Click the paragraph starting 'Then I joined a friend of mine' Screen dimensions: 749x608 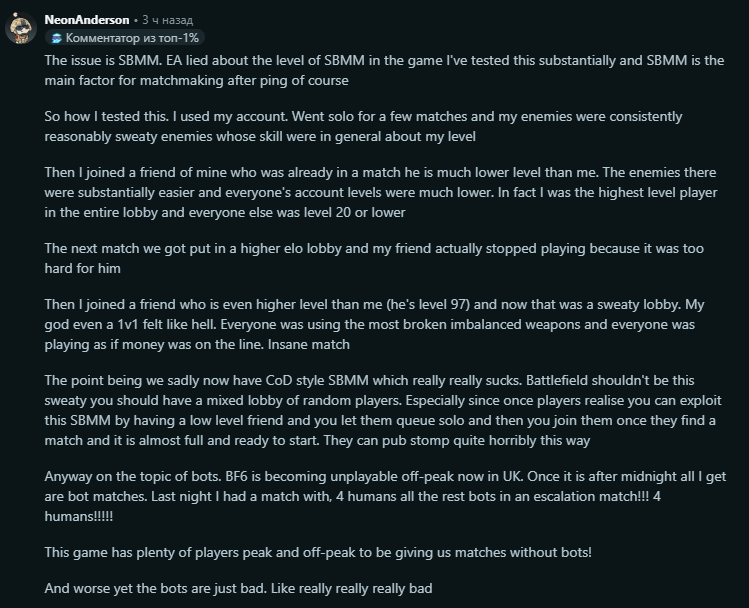click(381, 192)
